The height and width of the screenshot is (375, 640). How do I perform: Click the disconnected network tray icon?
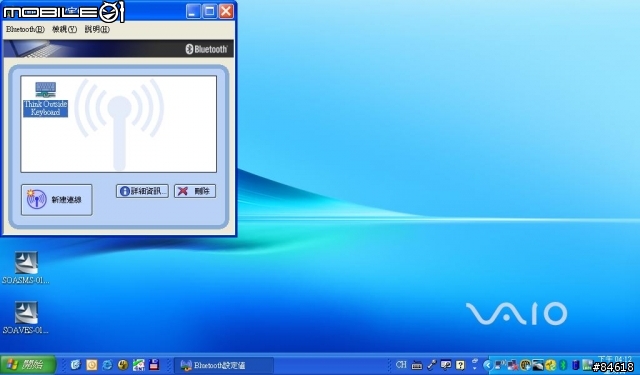(512, 365)
